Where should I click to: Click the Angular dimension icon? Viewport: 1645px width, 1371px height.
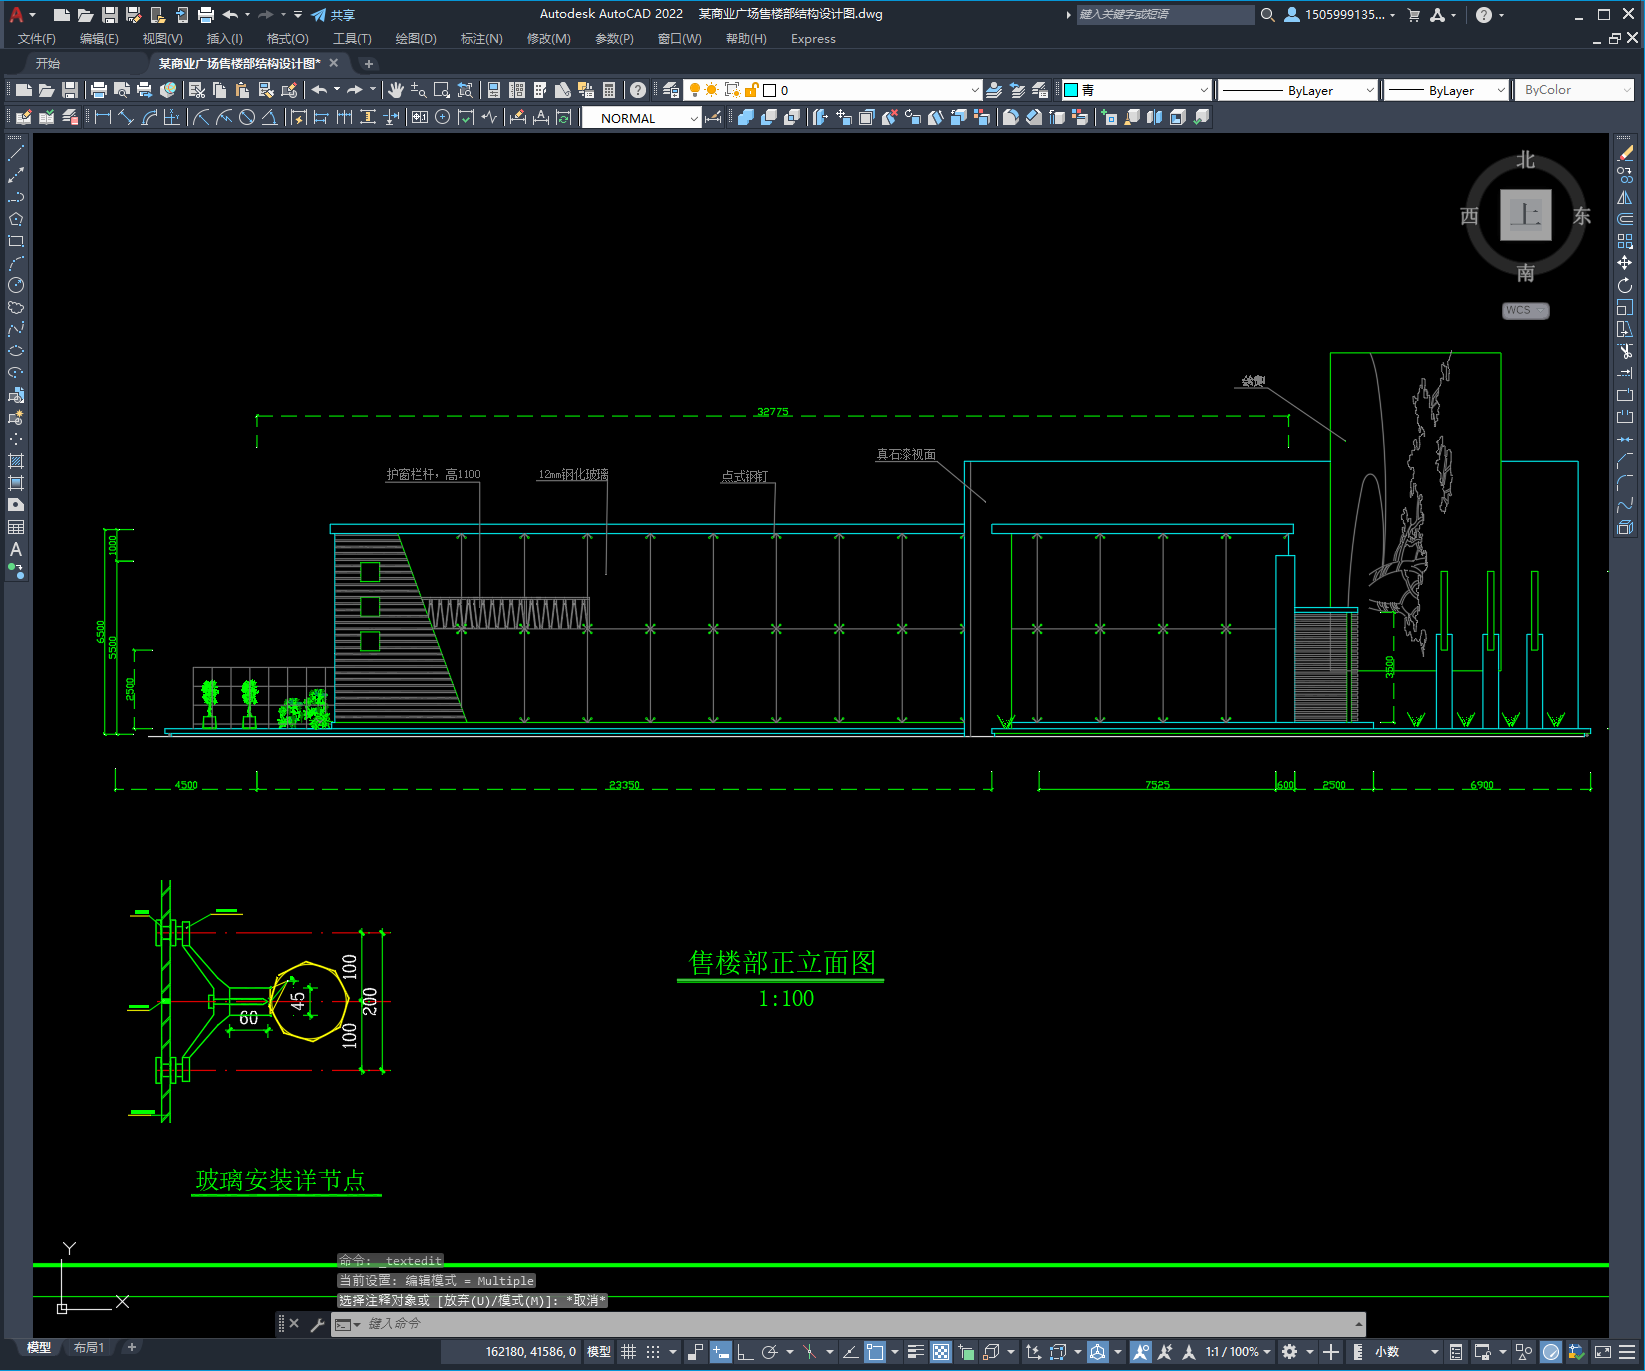pyautogui.click(x=269, y=117)
